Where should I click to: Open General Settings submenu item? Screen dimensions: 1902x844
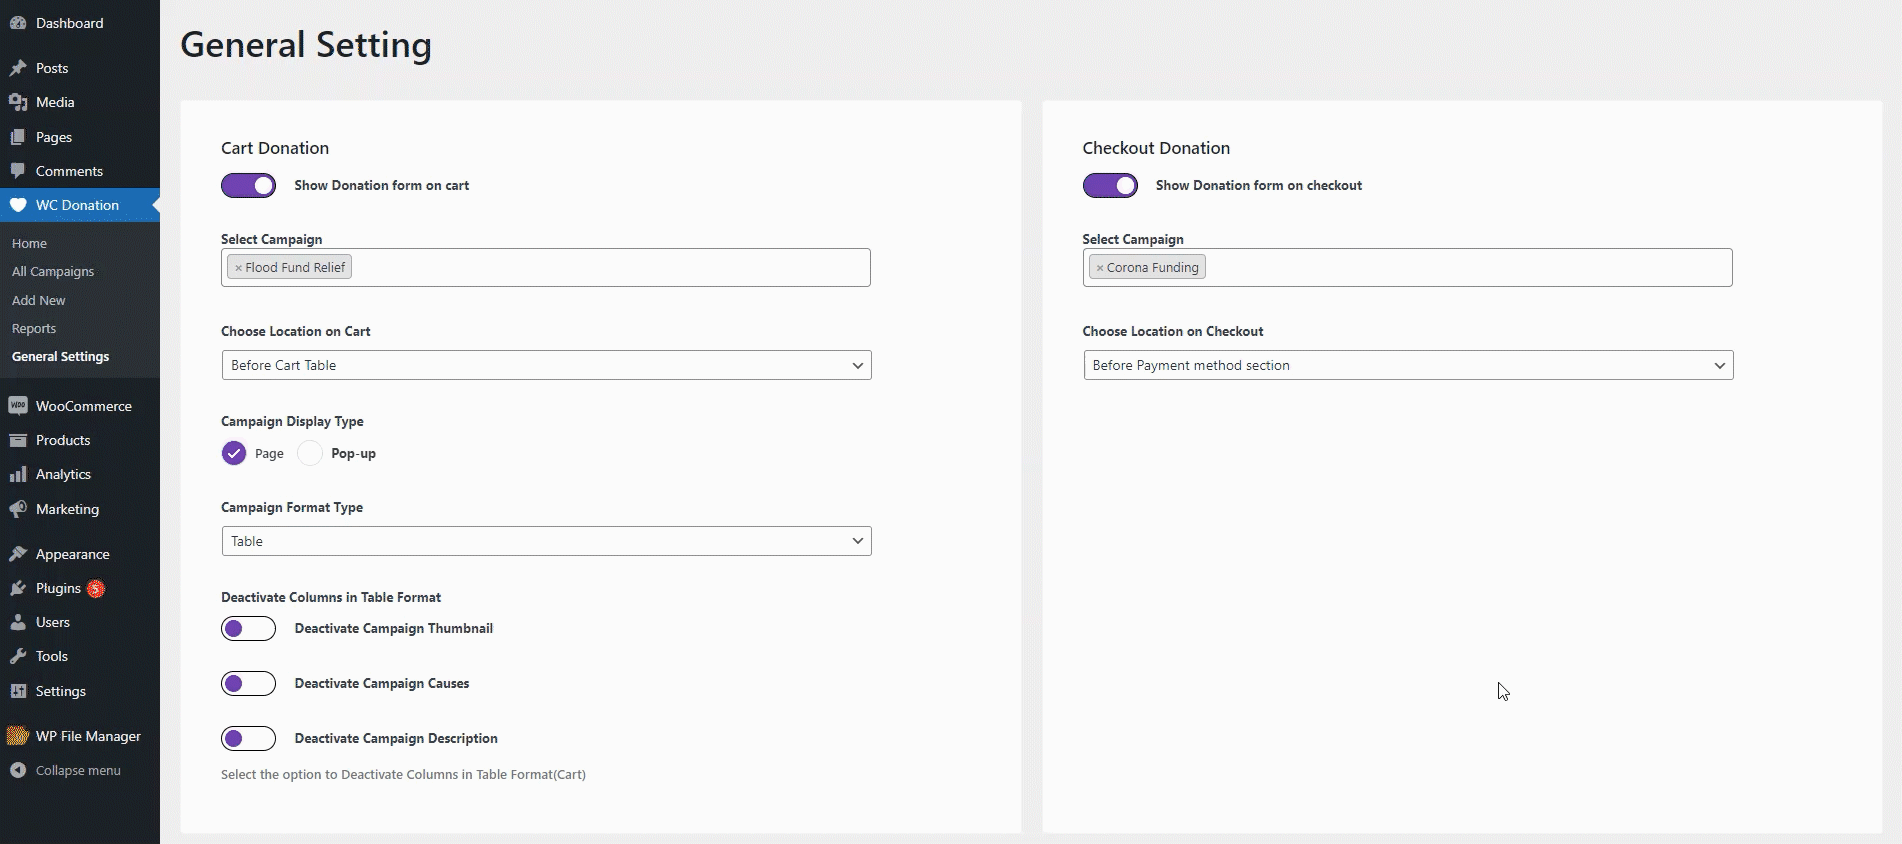point(60,356)
